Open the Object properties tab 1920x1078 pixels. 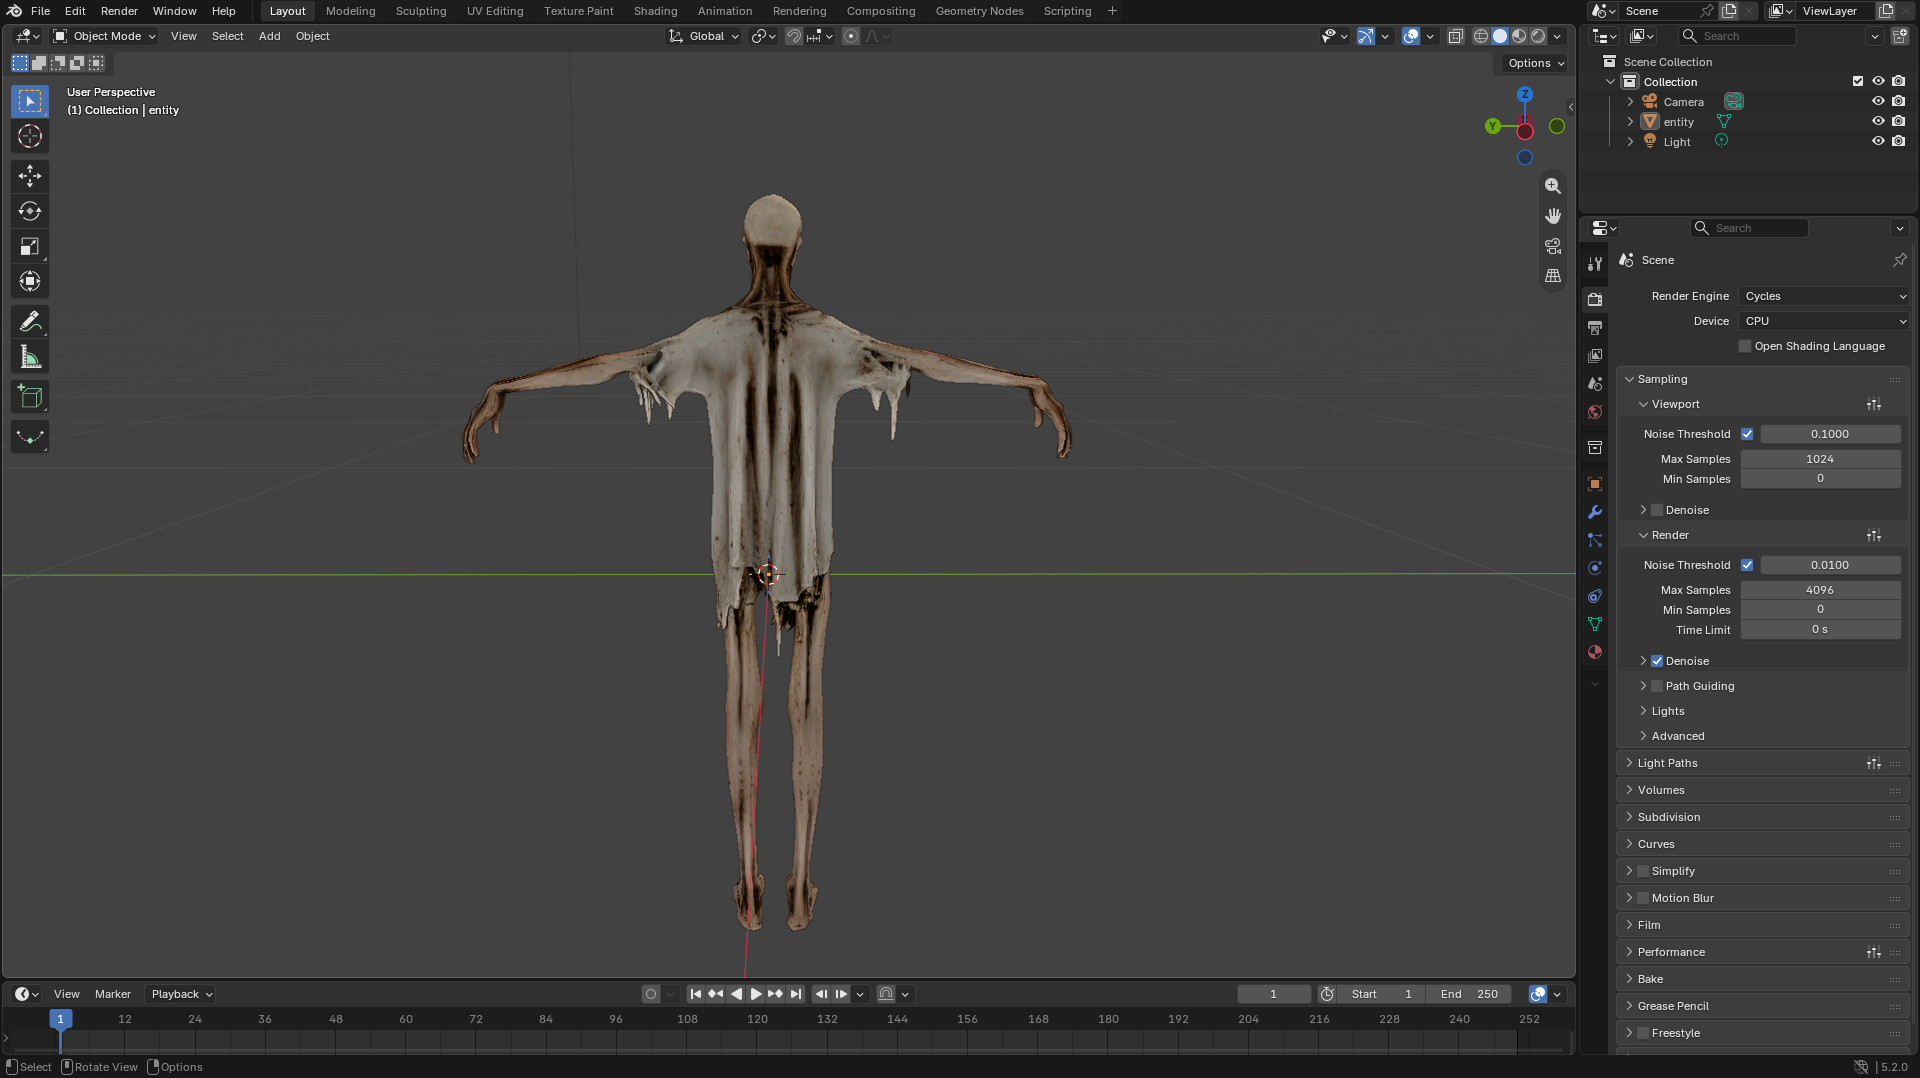point(1595,484)
